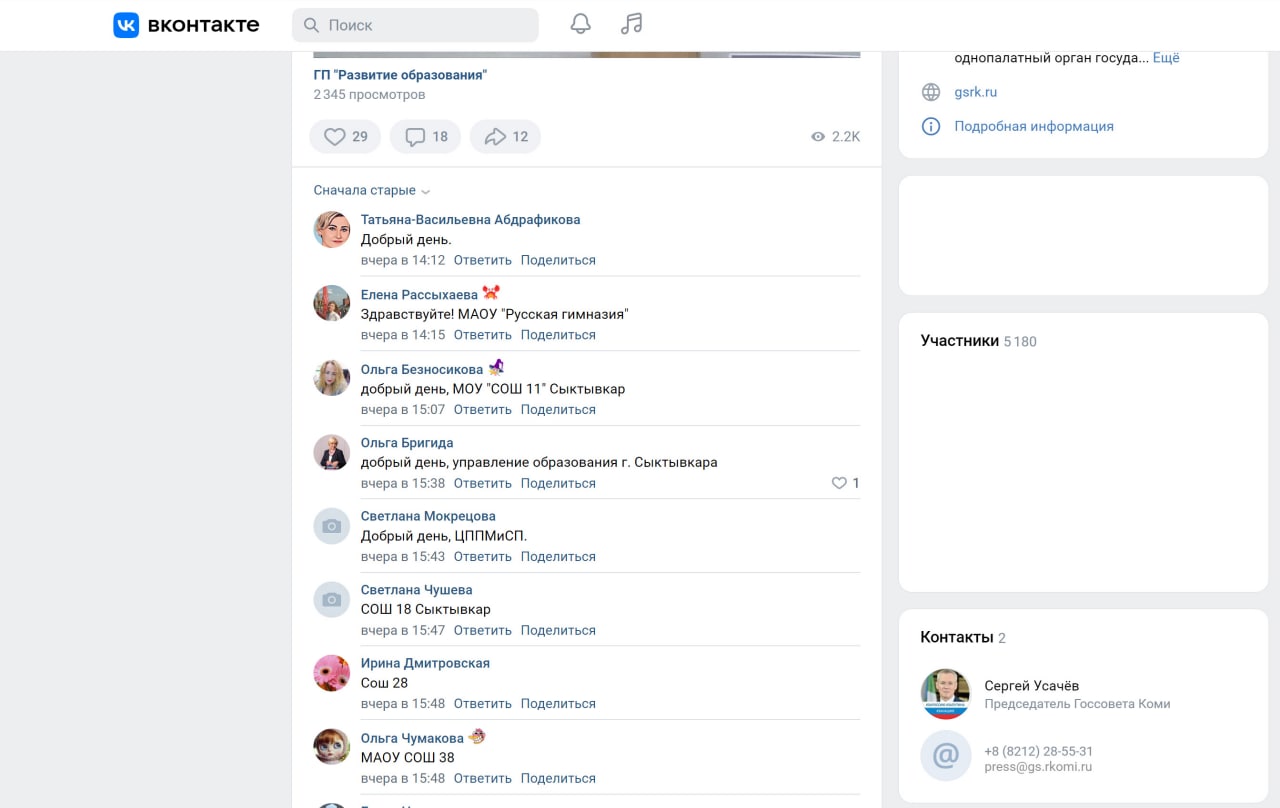Open Ирина Дмитровская's profile name

(425, 663)
